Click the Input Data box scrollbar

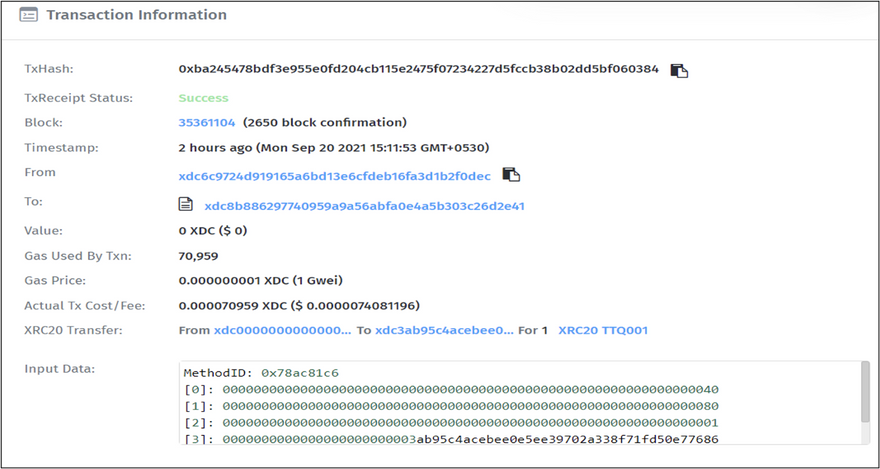click(x=864, y=393)
